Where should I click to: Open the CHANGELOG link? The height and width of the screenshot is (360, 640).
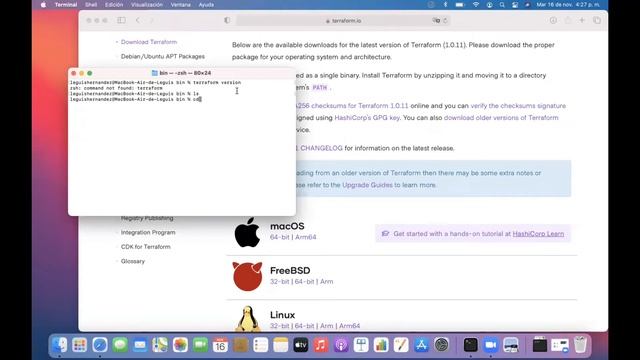[321, 148]
